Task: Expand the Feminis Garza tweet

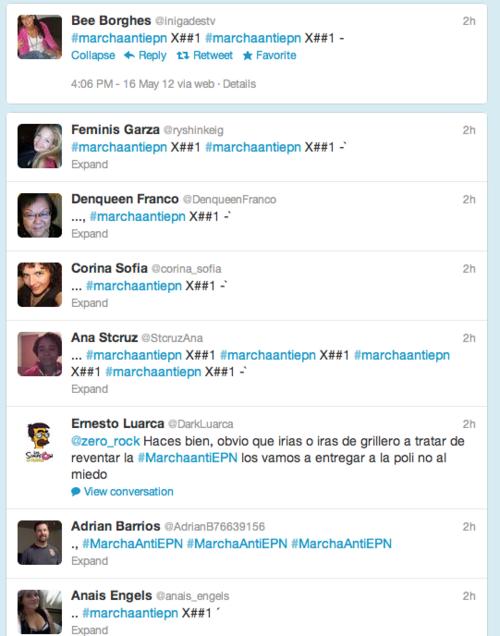Action: (90, 164)
